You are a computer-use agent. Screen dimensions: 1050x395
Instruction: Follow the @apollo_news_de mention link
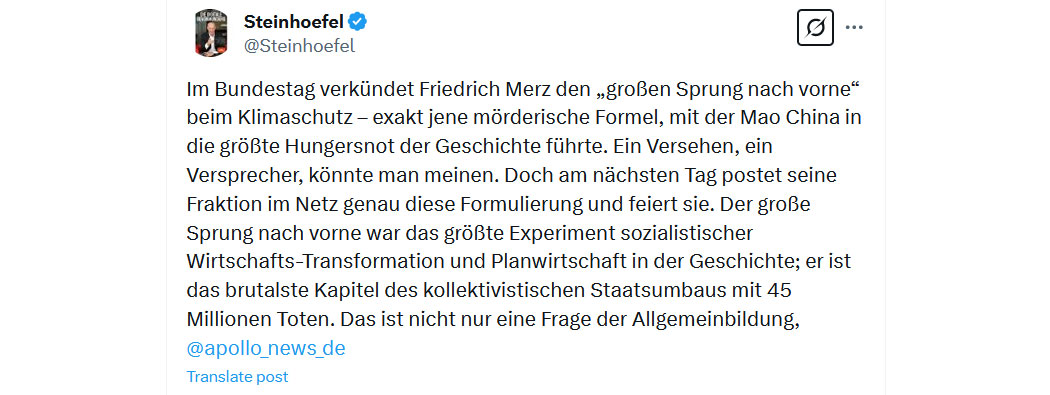(x=266, y=349)
